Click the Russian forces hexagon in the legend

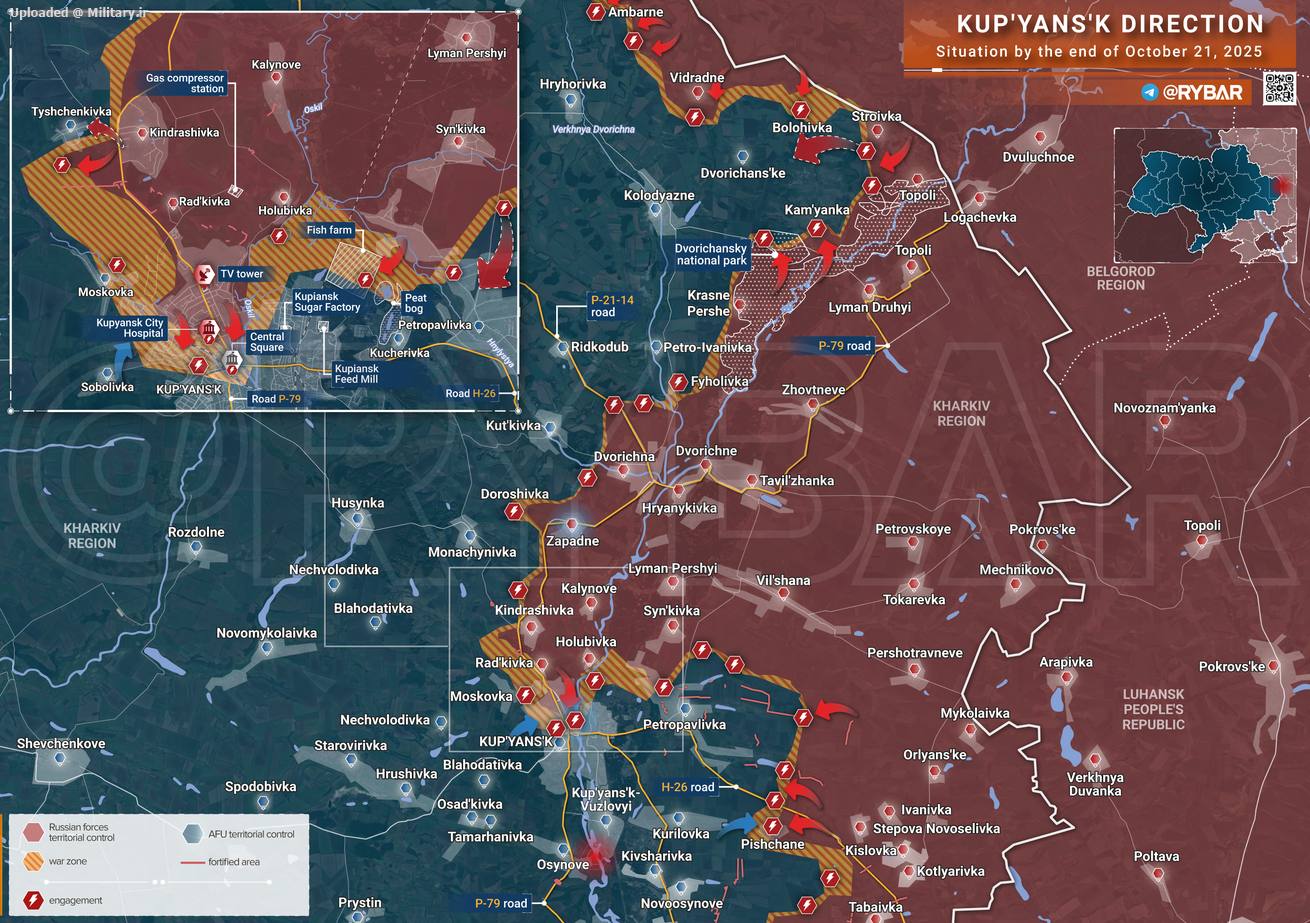coord(34,832)
